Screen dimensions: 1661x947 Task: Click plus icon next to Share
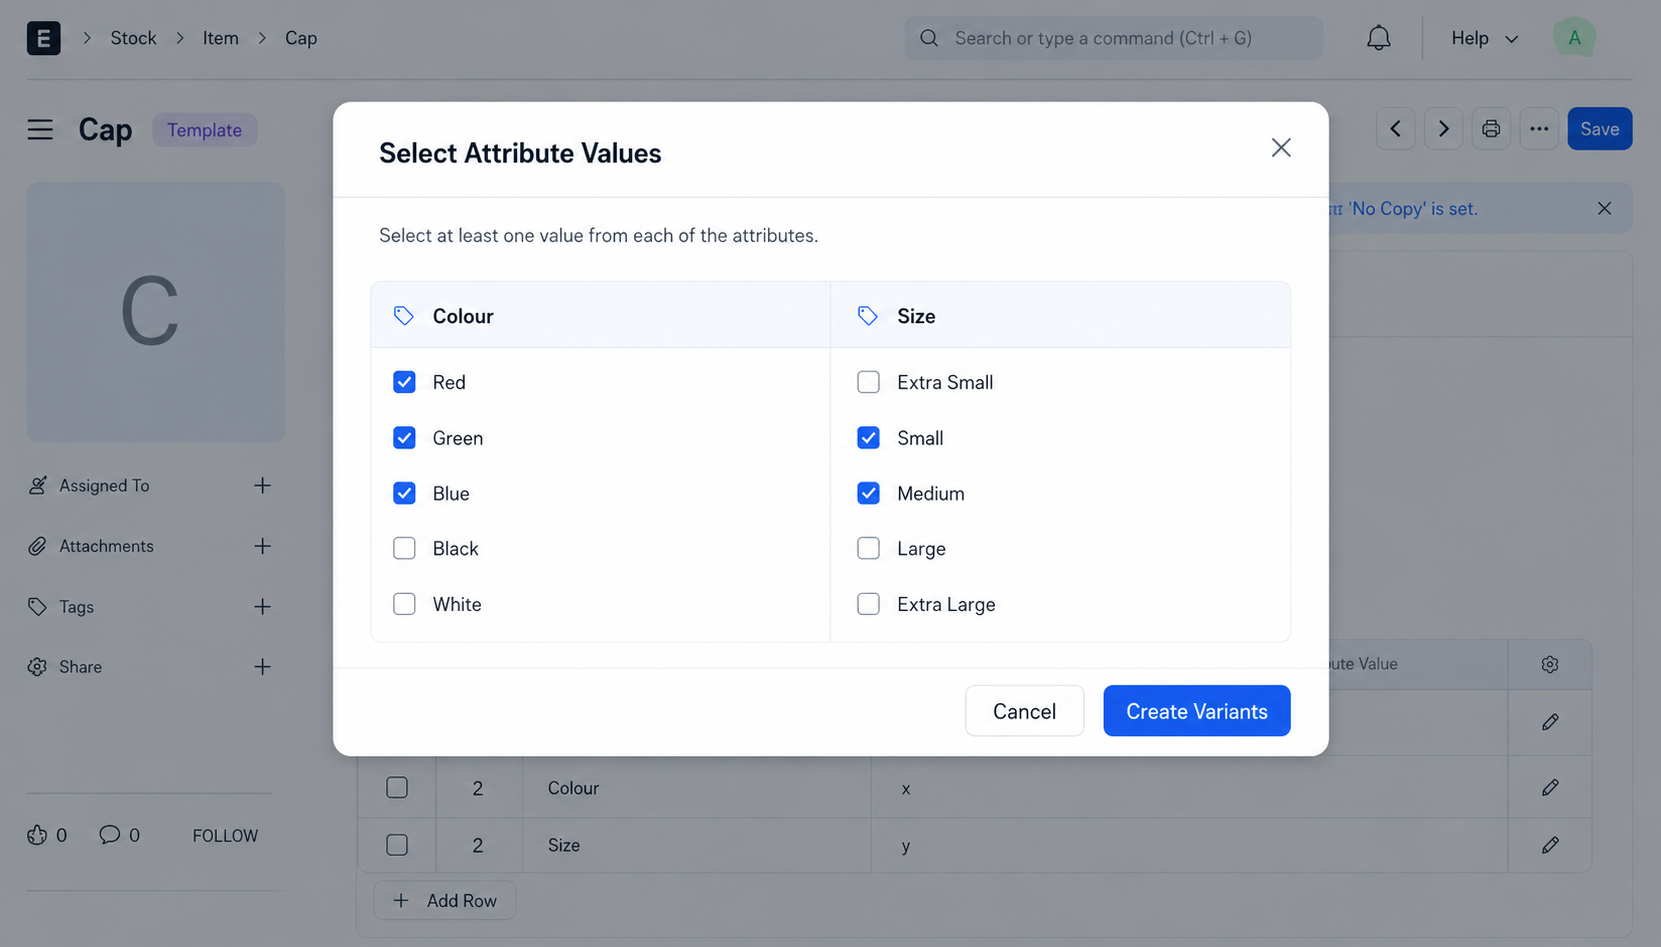(x=262, y=666)
